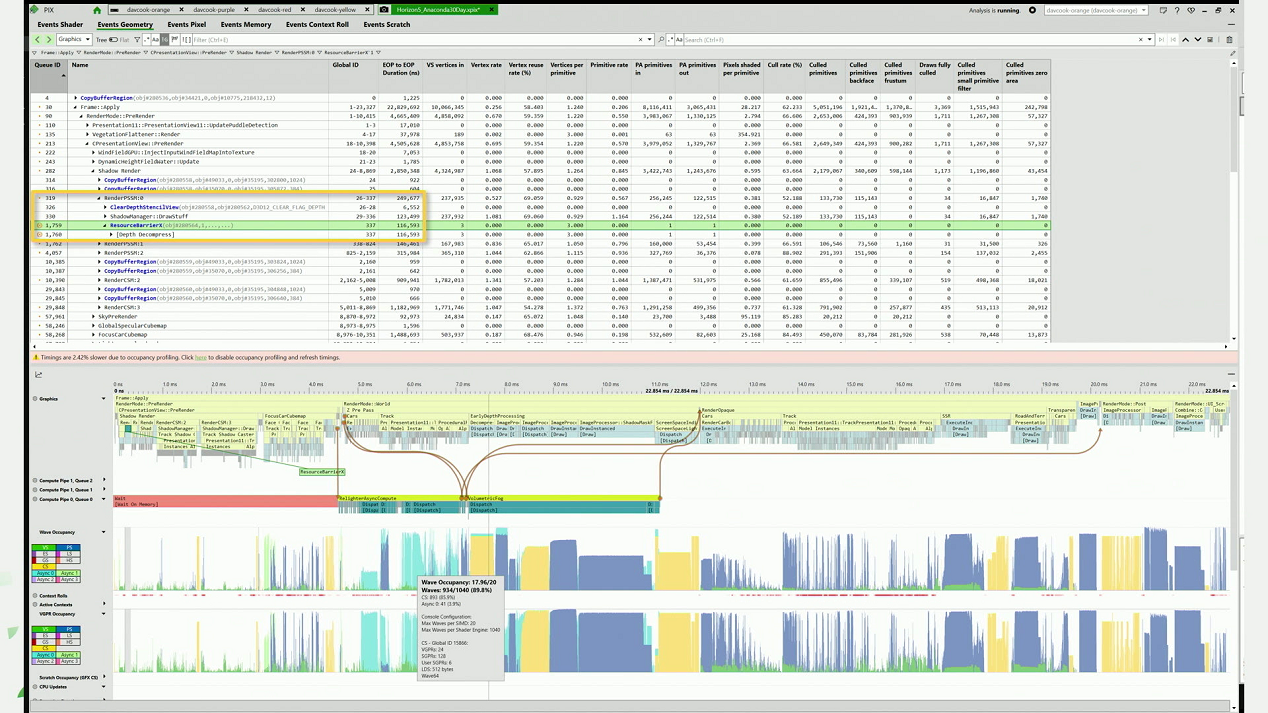Open davcook-orange device dropdown
The width and height of the screenshot is (1268, 713).
pos(1096,10)
